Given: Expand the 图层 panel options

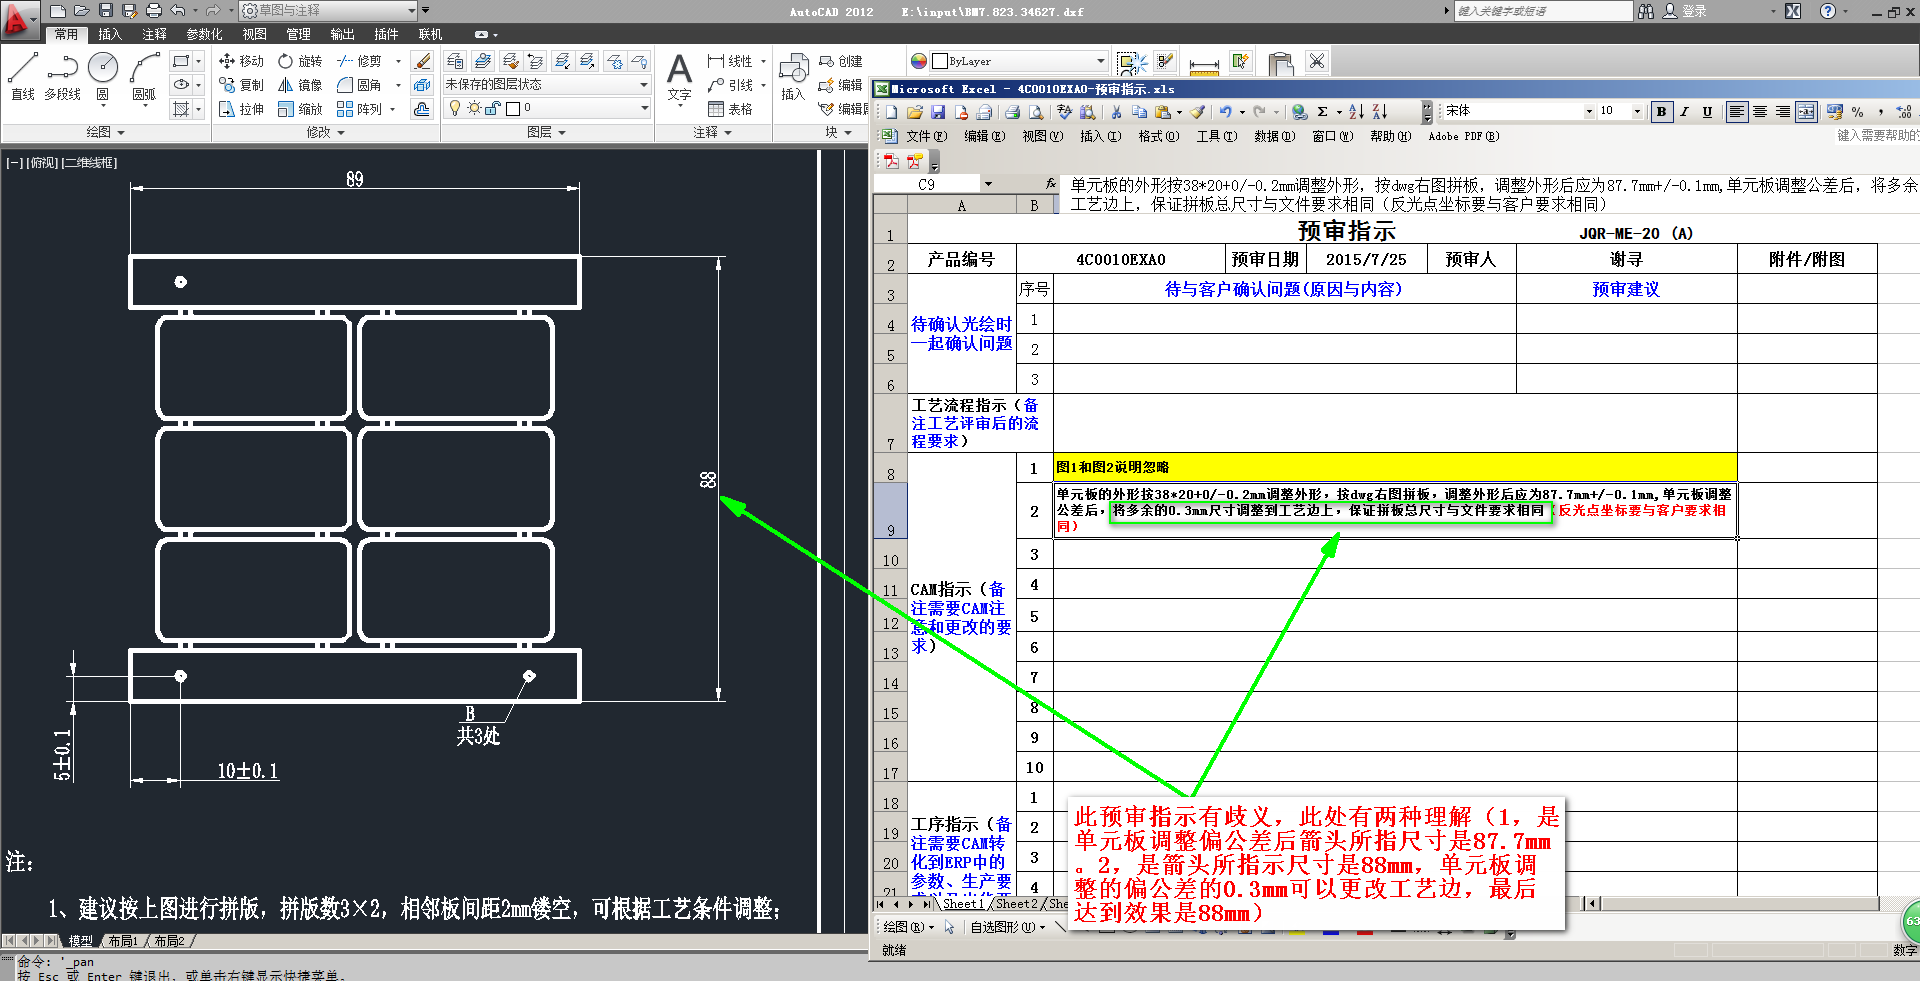Looking at the screenshot, I should click(x=546, y=132).
